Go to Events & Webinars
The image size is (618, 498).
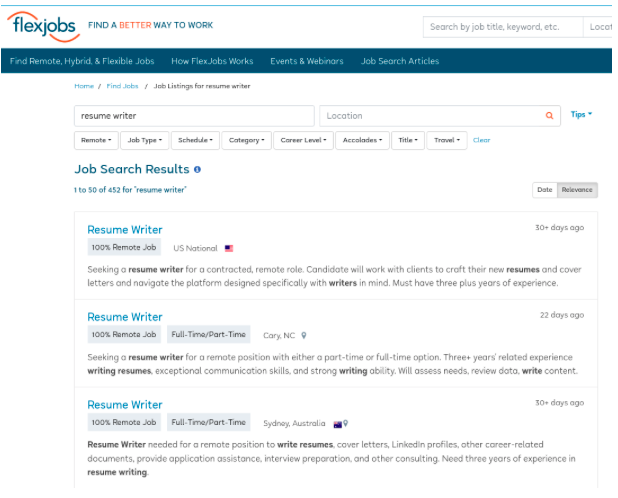(x=307, y=61)
